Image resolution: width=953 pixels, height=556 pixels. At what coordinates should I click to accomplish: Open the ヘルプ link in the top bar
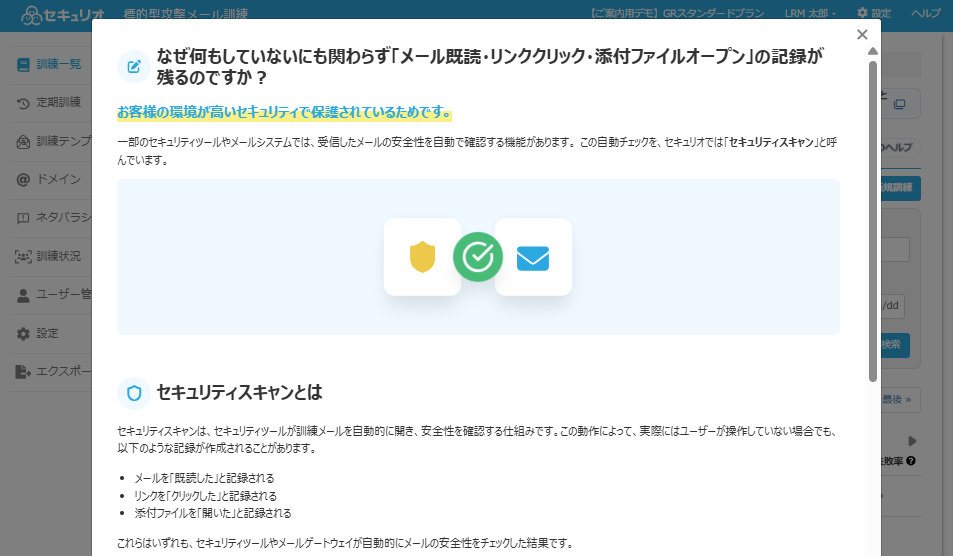pos(926,13)
